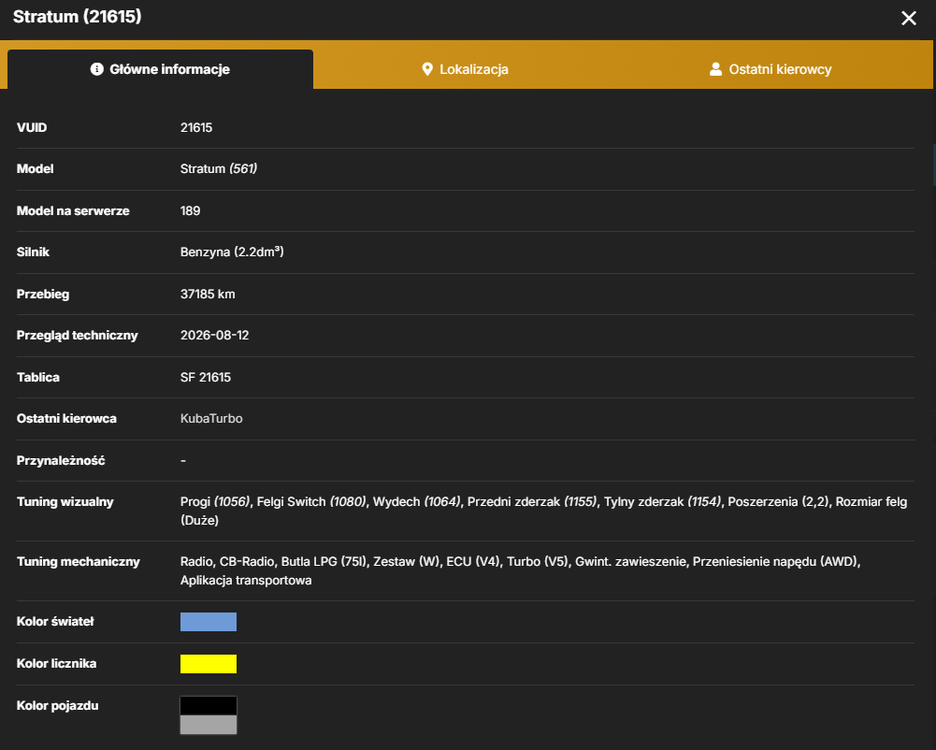Click the blue Kolor świateł swatch
Viewport: 936px width, 750px height.
pos(208,622)
